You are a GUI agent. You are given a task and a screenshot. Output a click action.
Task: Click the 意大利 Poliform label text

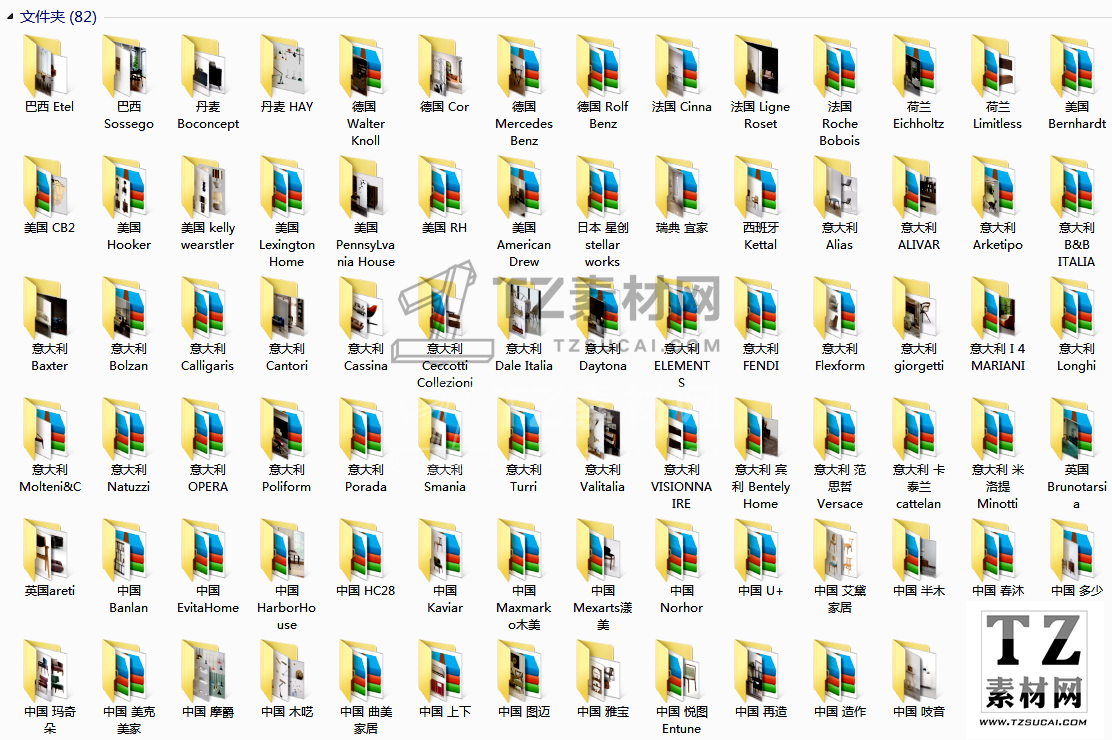(x=287, y=478)
